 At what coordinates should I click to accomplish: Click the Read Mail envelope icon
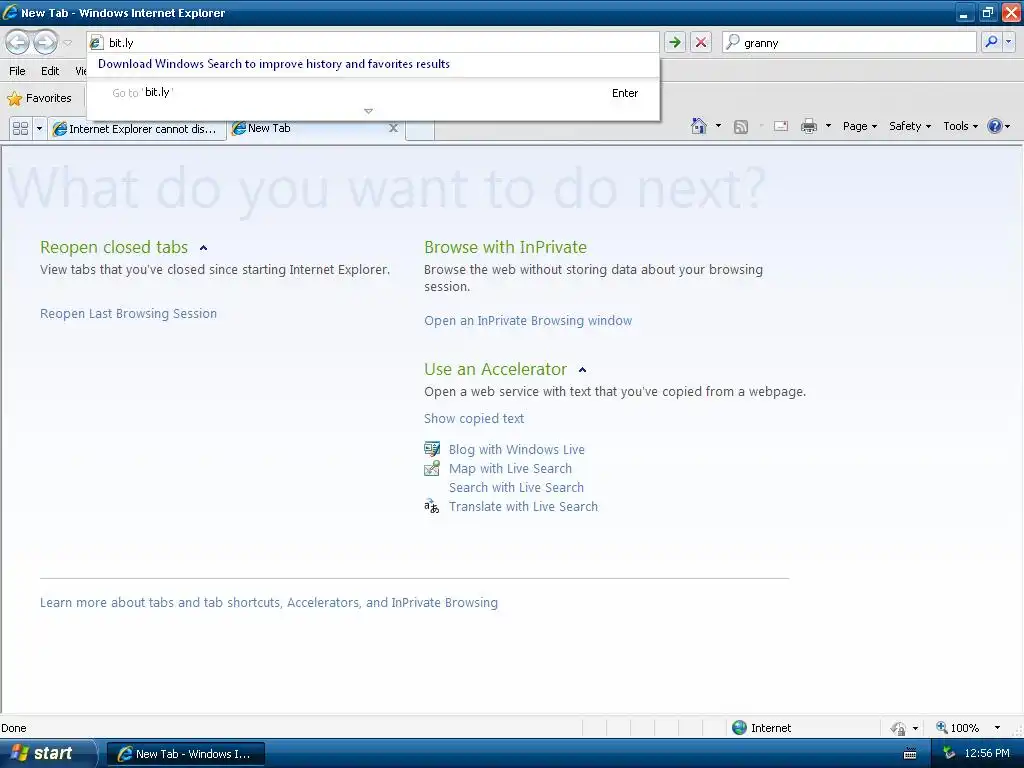click(780, 126)
